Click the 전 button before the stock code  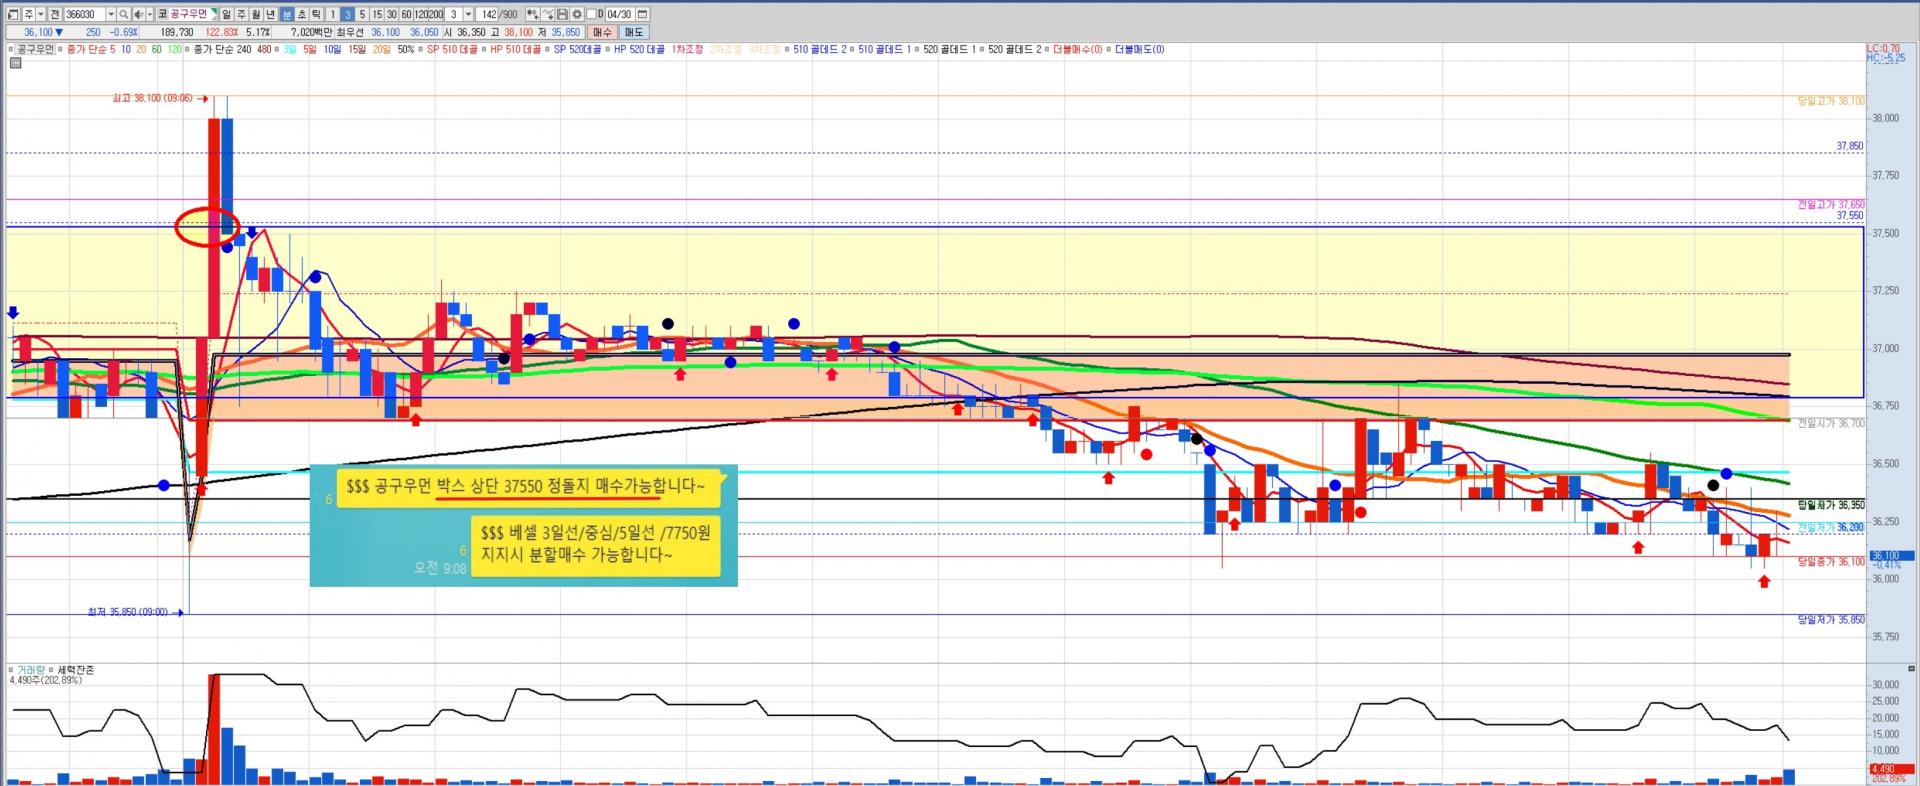(55, 14)
